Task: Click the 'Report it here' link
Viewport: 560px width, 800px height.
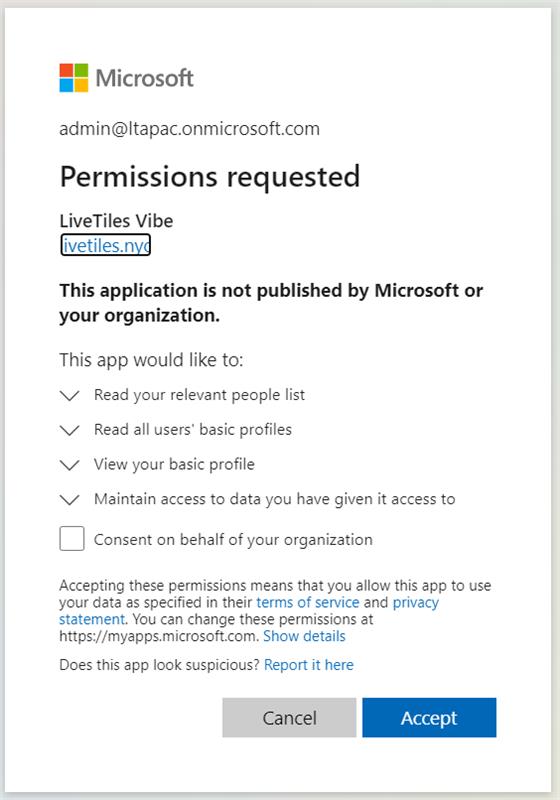Action: point(309,665)
